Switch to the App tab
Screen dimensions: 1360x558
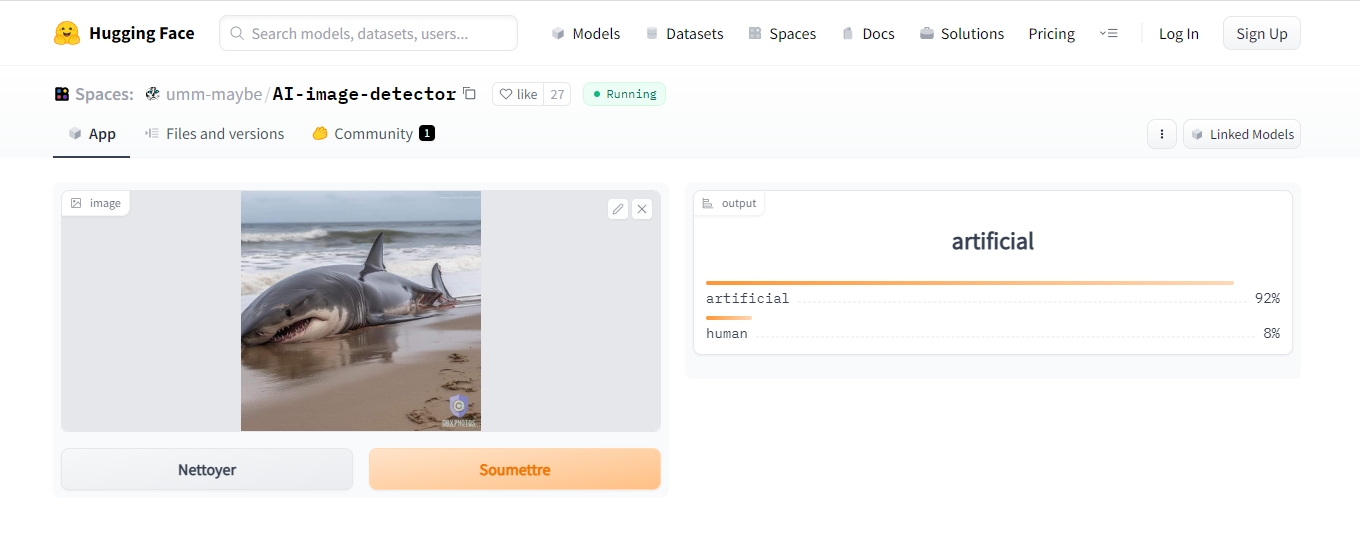coord(92,134)
